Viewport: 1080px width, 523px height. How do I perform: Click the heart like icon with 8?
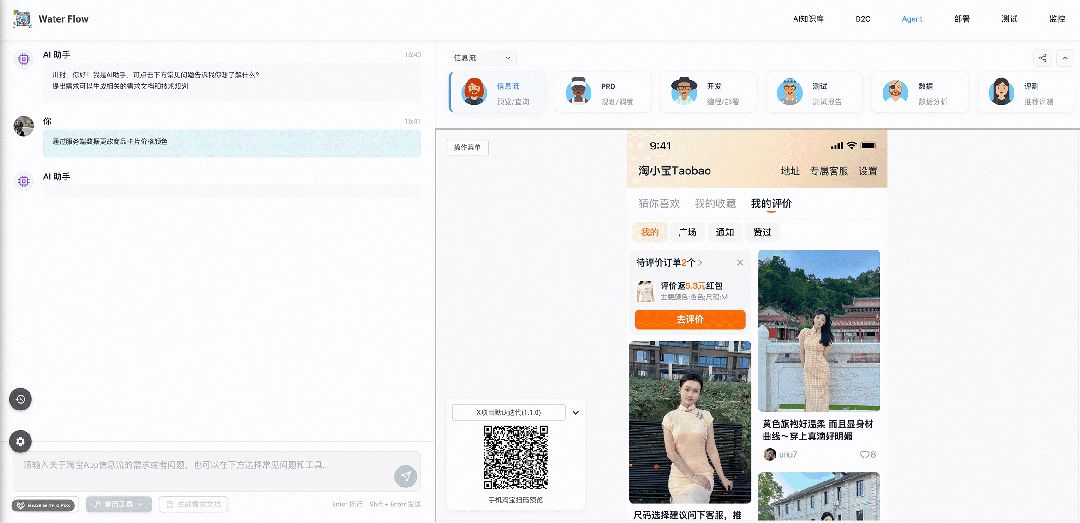click(x=863, y=455)
